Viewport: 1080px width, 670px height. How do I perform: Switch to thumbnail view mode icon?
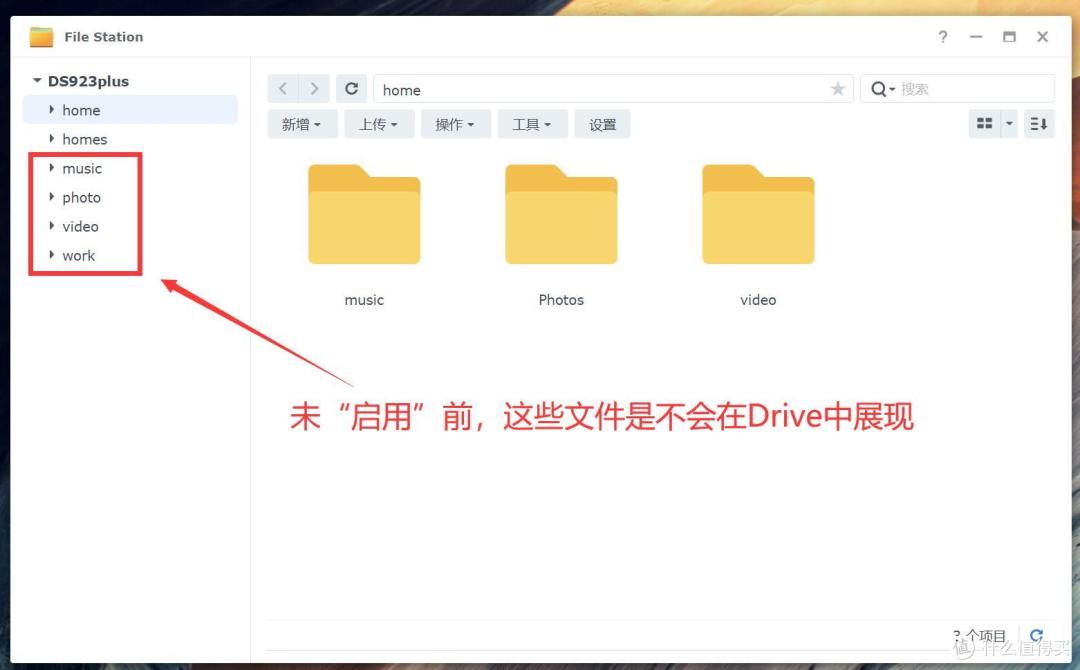(984, 124)
